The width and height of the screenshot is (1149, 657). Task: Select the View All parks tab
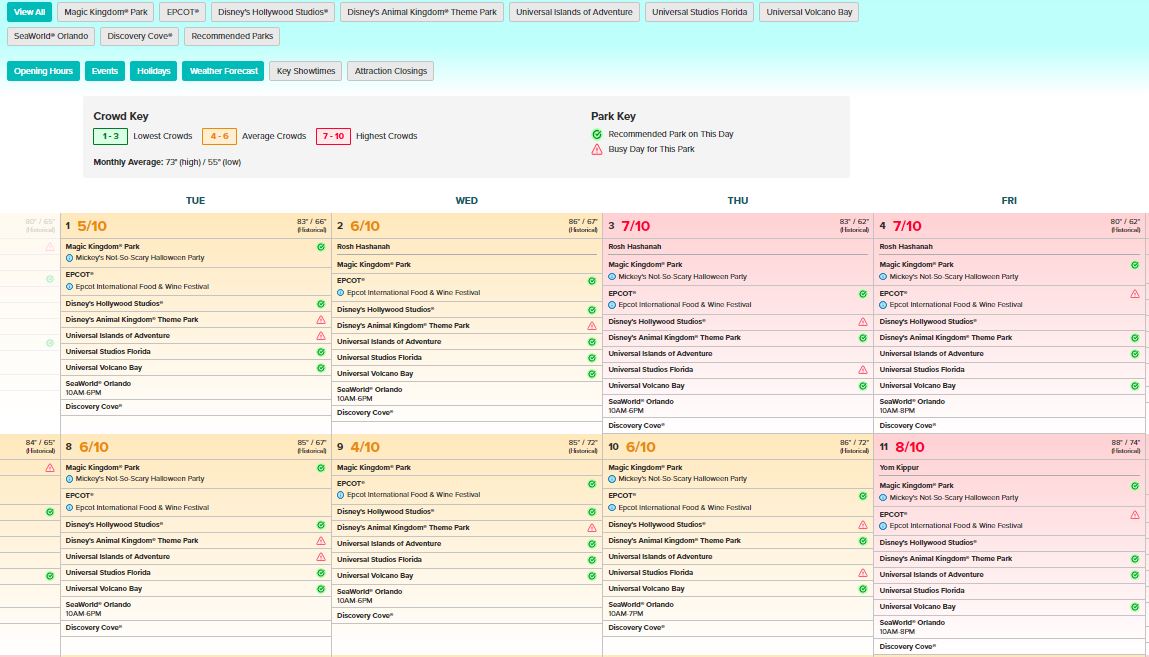(x=29, y=12)
